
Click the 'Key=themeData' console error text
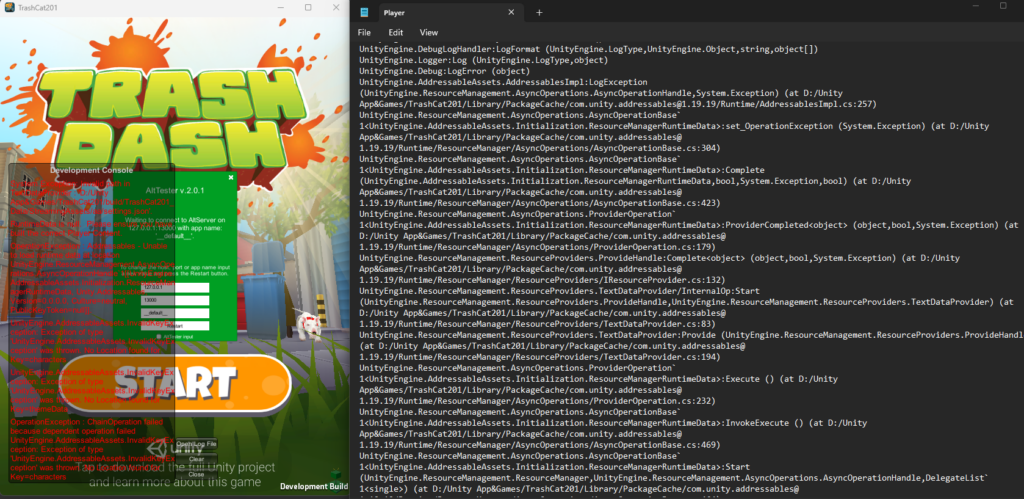point(39,409)
